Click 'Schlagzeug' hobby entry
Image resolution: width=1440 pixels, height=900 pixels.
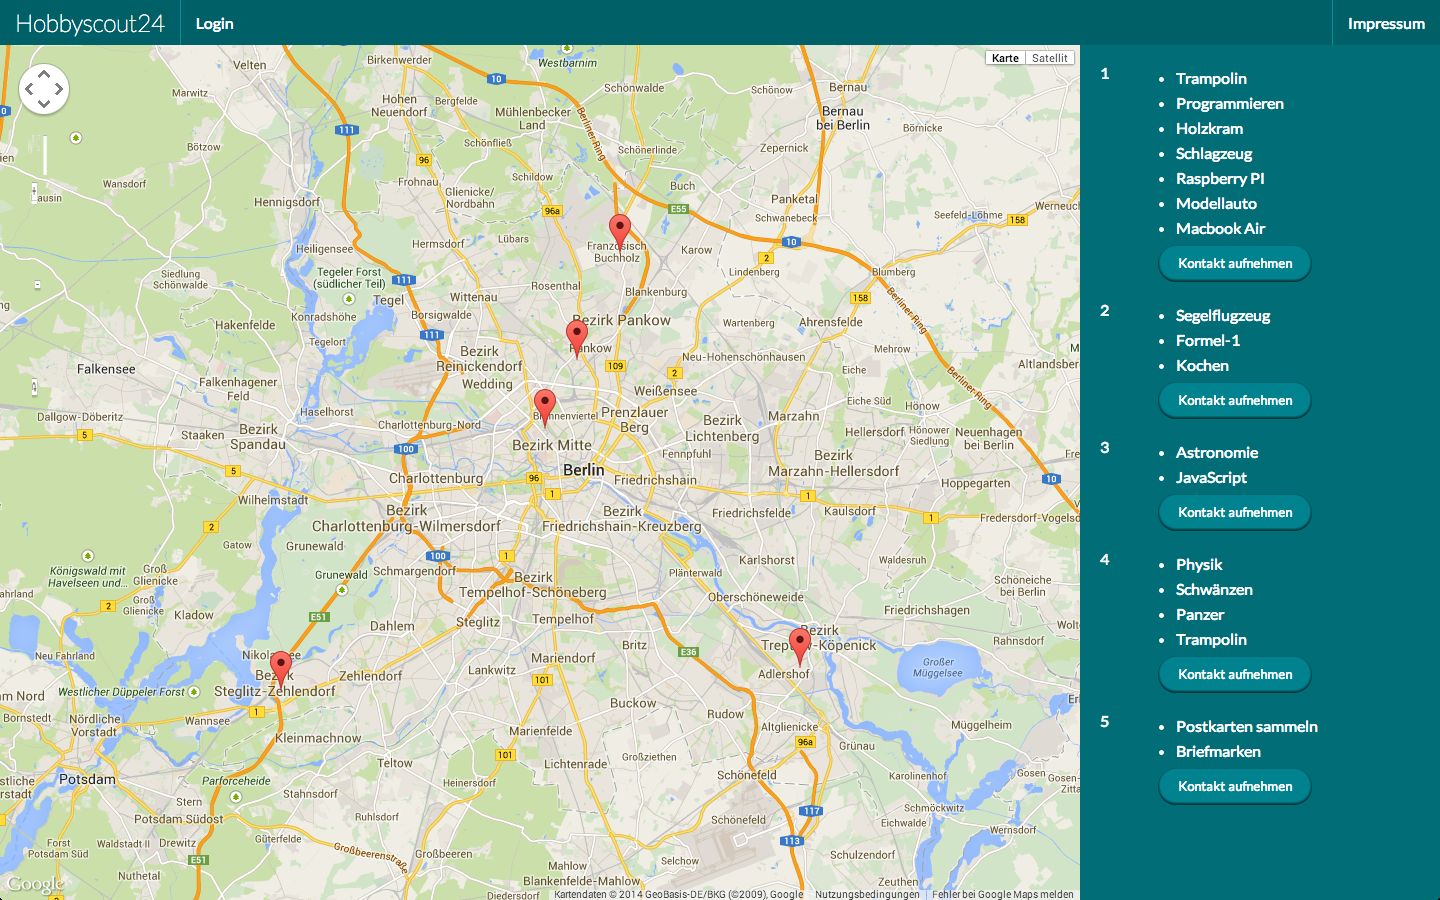click(1214, 153)
